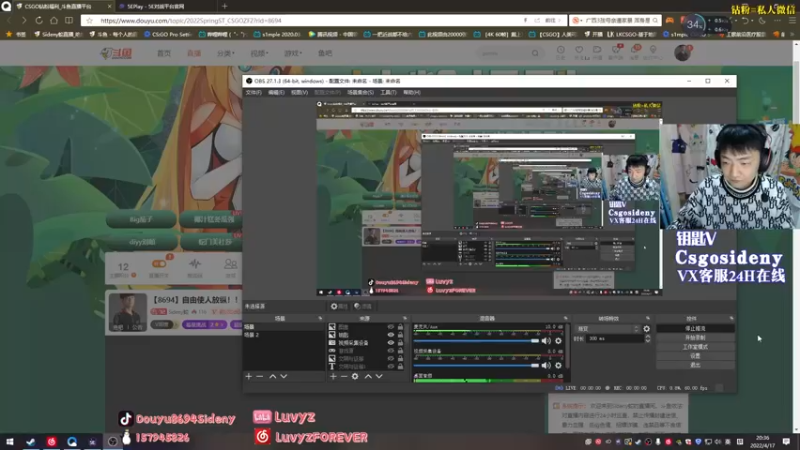Expand the 分类 dropdown in the Douyu nav
The image size is (800, 450).
[226, 53]
